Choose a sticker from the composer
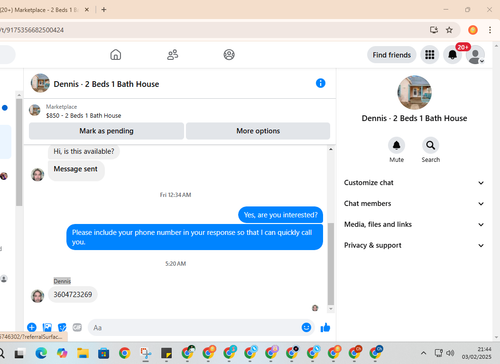 click(62, 327)
